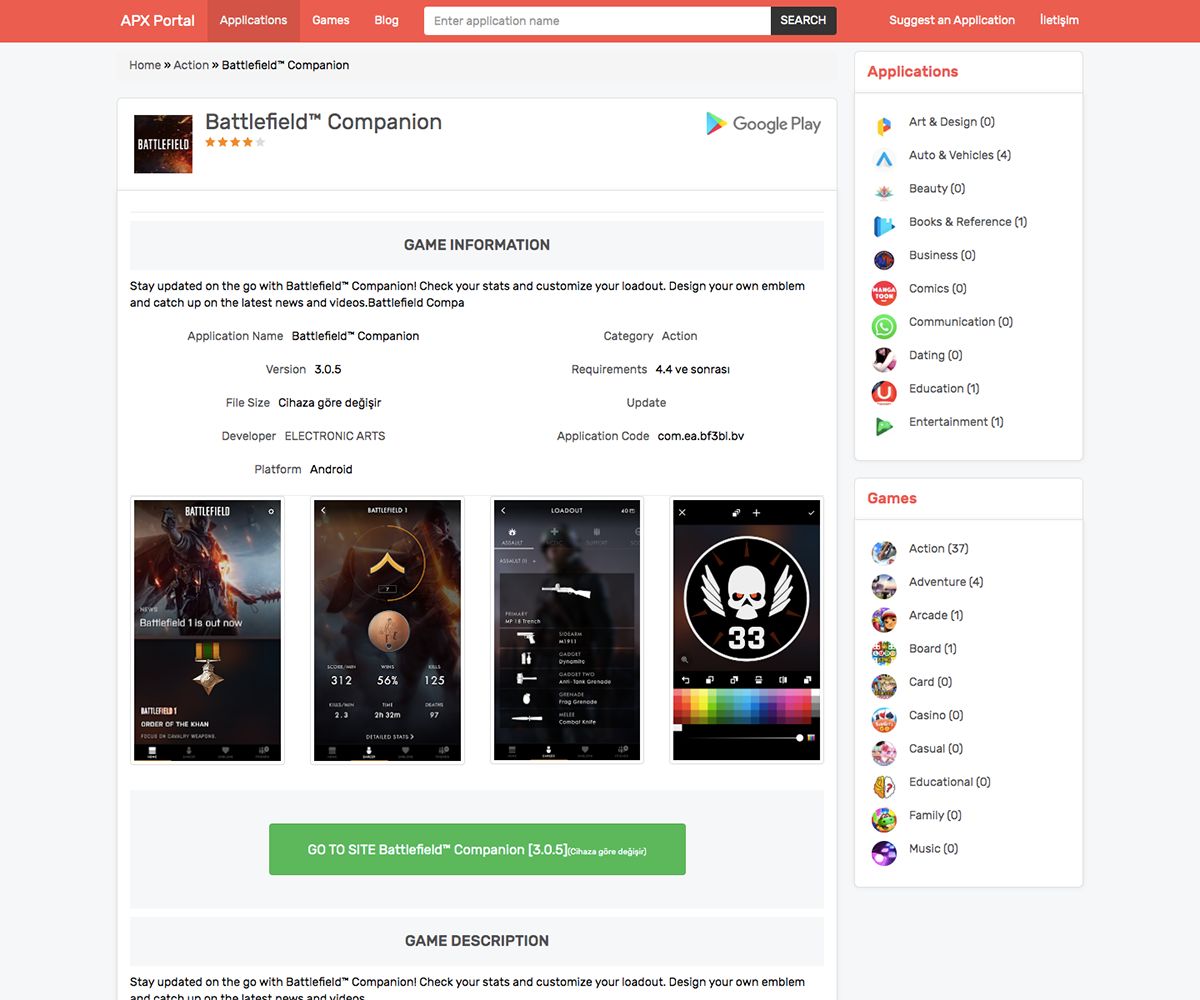The image size is (1200, 1000).
Task: Click the Card games icon
Action: [884, 686]
